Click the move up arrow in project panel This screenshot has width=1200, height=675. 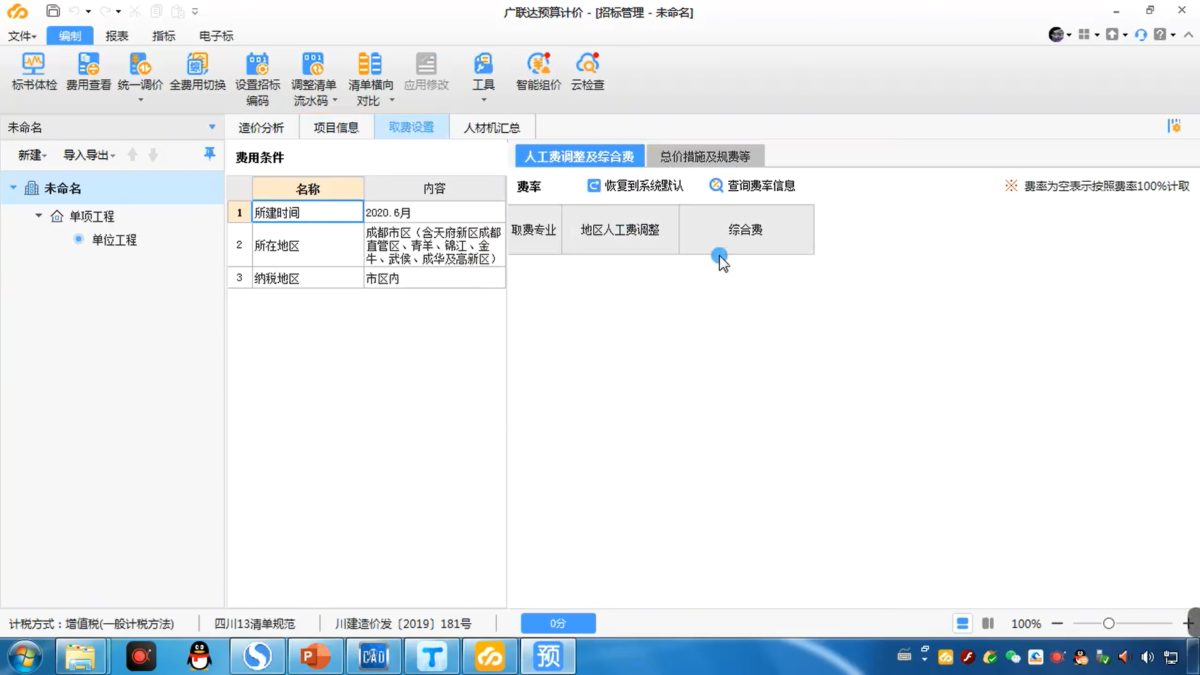pos(132,155)
